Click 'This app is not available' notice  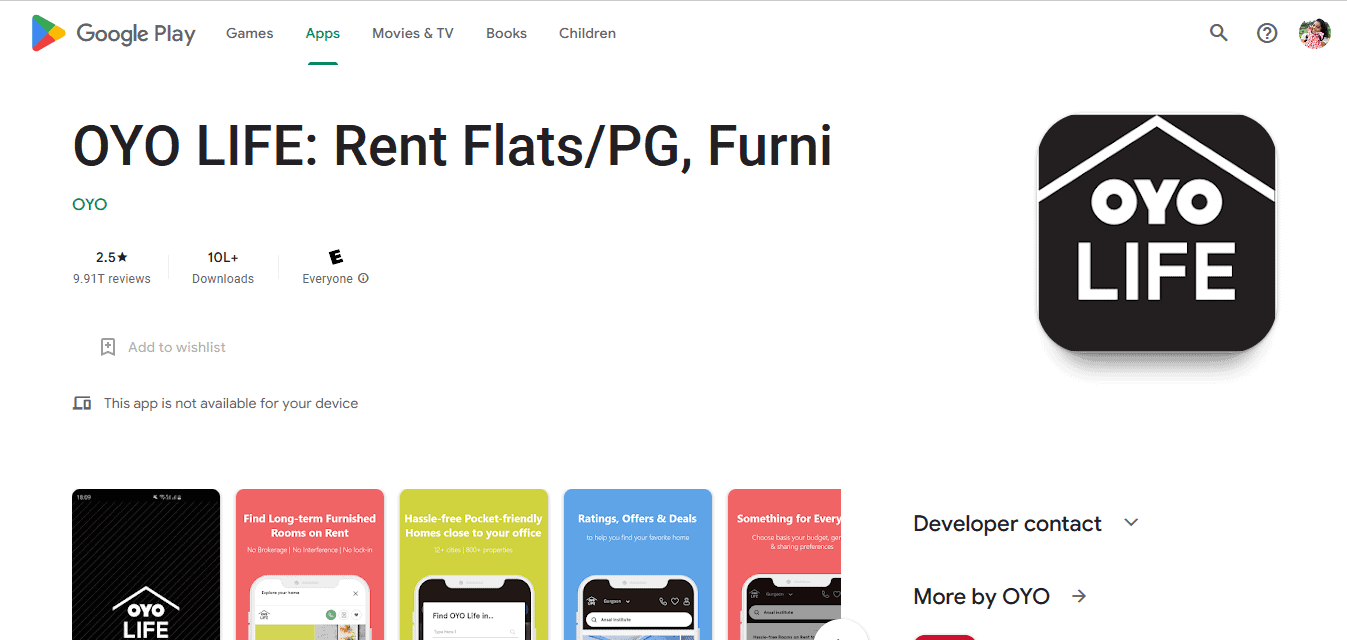tap(231, 403)
